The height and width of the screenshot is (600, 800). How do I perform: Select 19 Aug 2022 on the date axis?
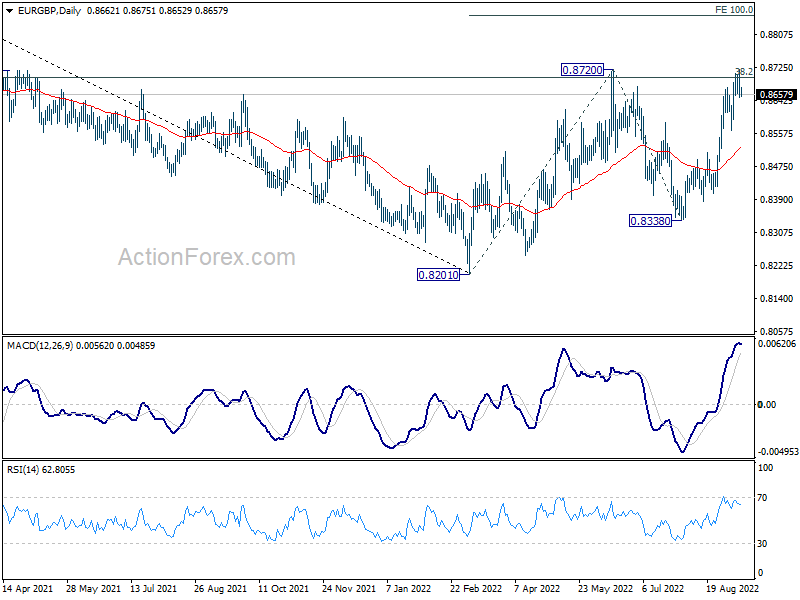point(732,590)
